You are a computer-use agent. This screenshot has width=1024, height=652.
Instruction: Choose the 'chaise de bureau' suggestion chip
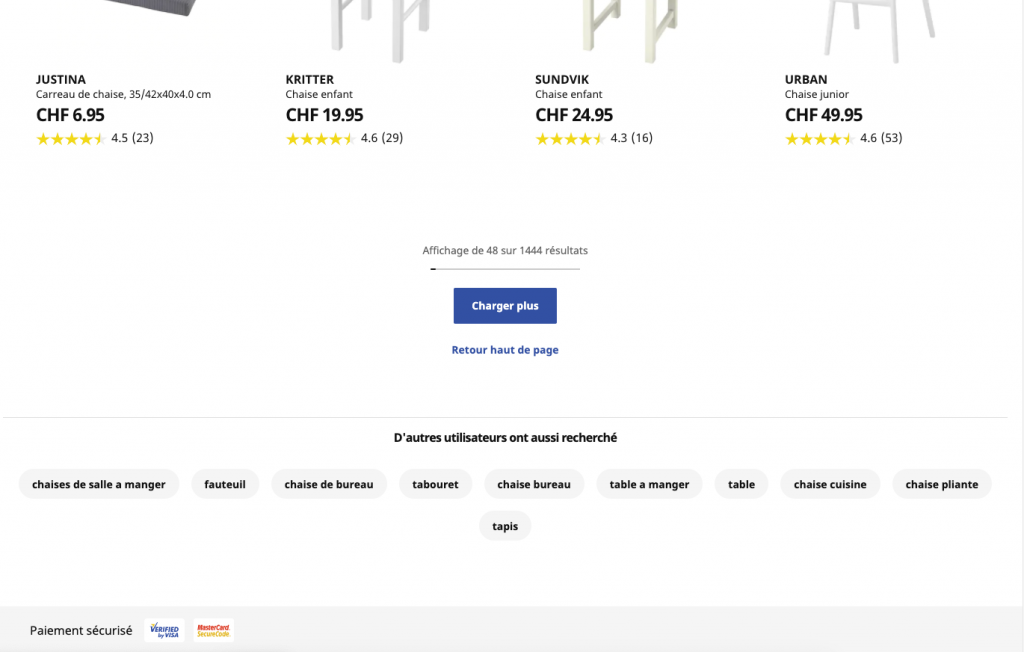coord(329,484)
